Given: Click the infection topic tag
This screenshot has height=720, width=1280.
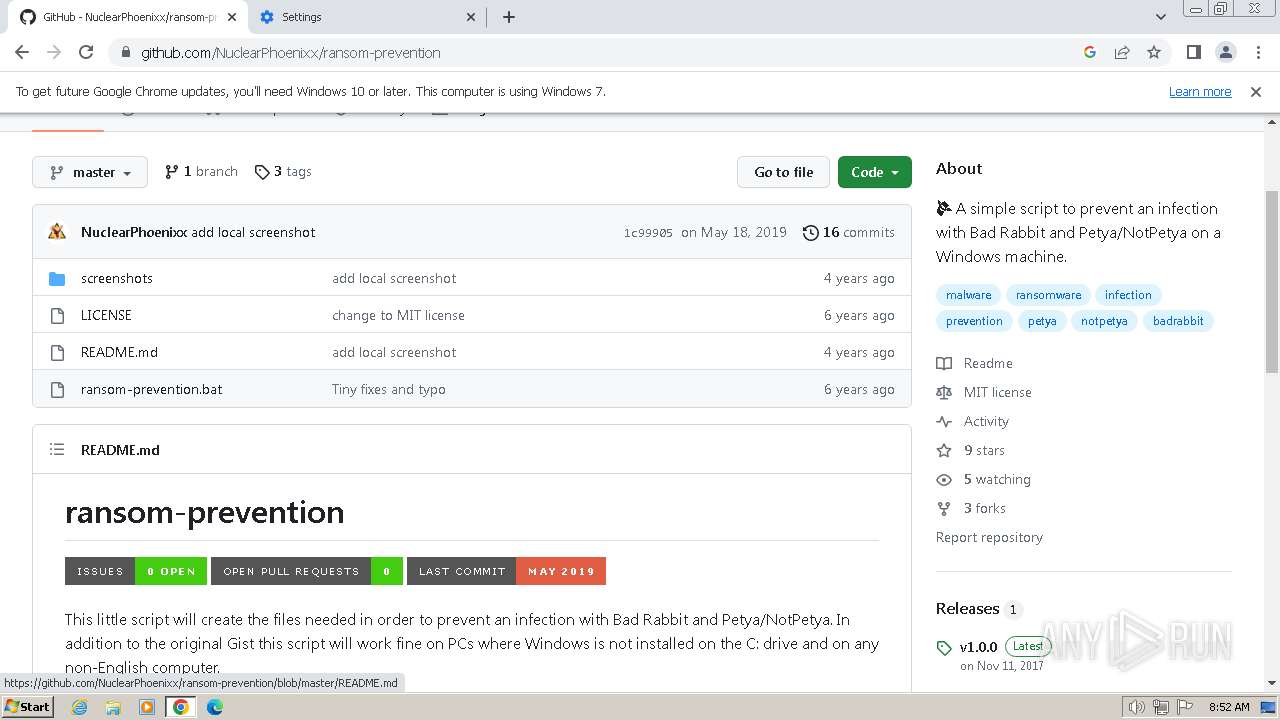Looking at the screenshot, I should 1128,295.
